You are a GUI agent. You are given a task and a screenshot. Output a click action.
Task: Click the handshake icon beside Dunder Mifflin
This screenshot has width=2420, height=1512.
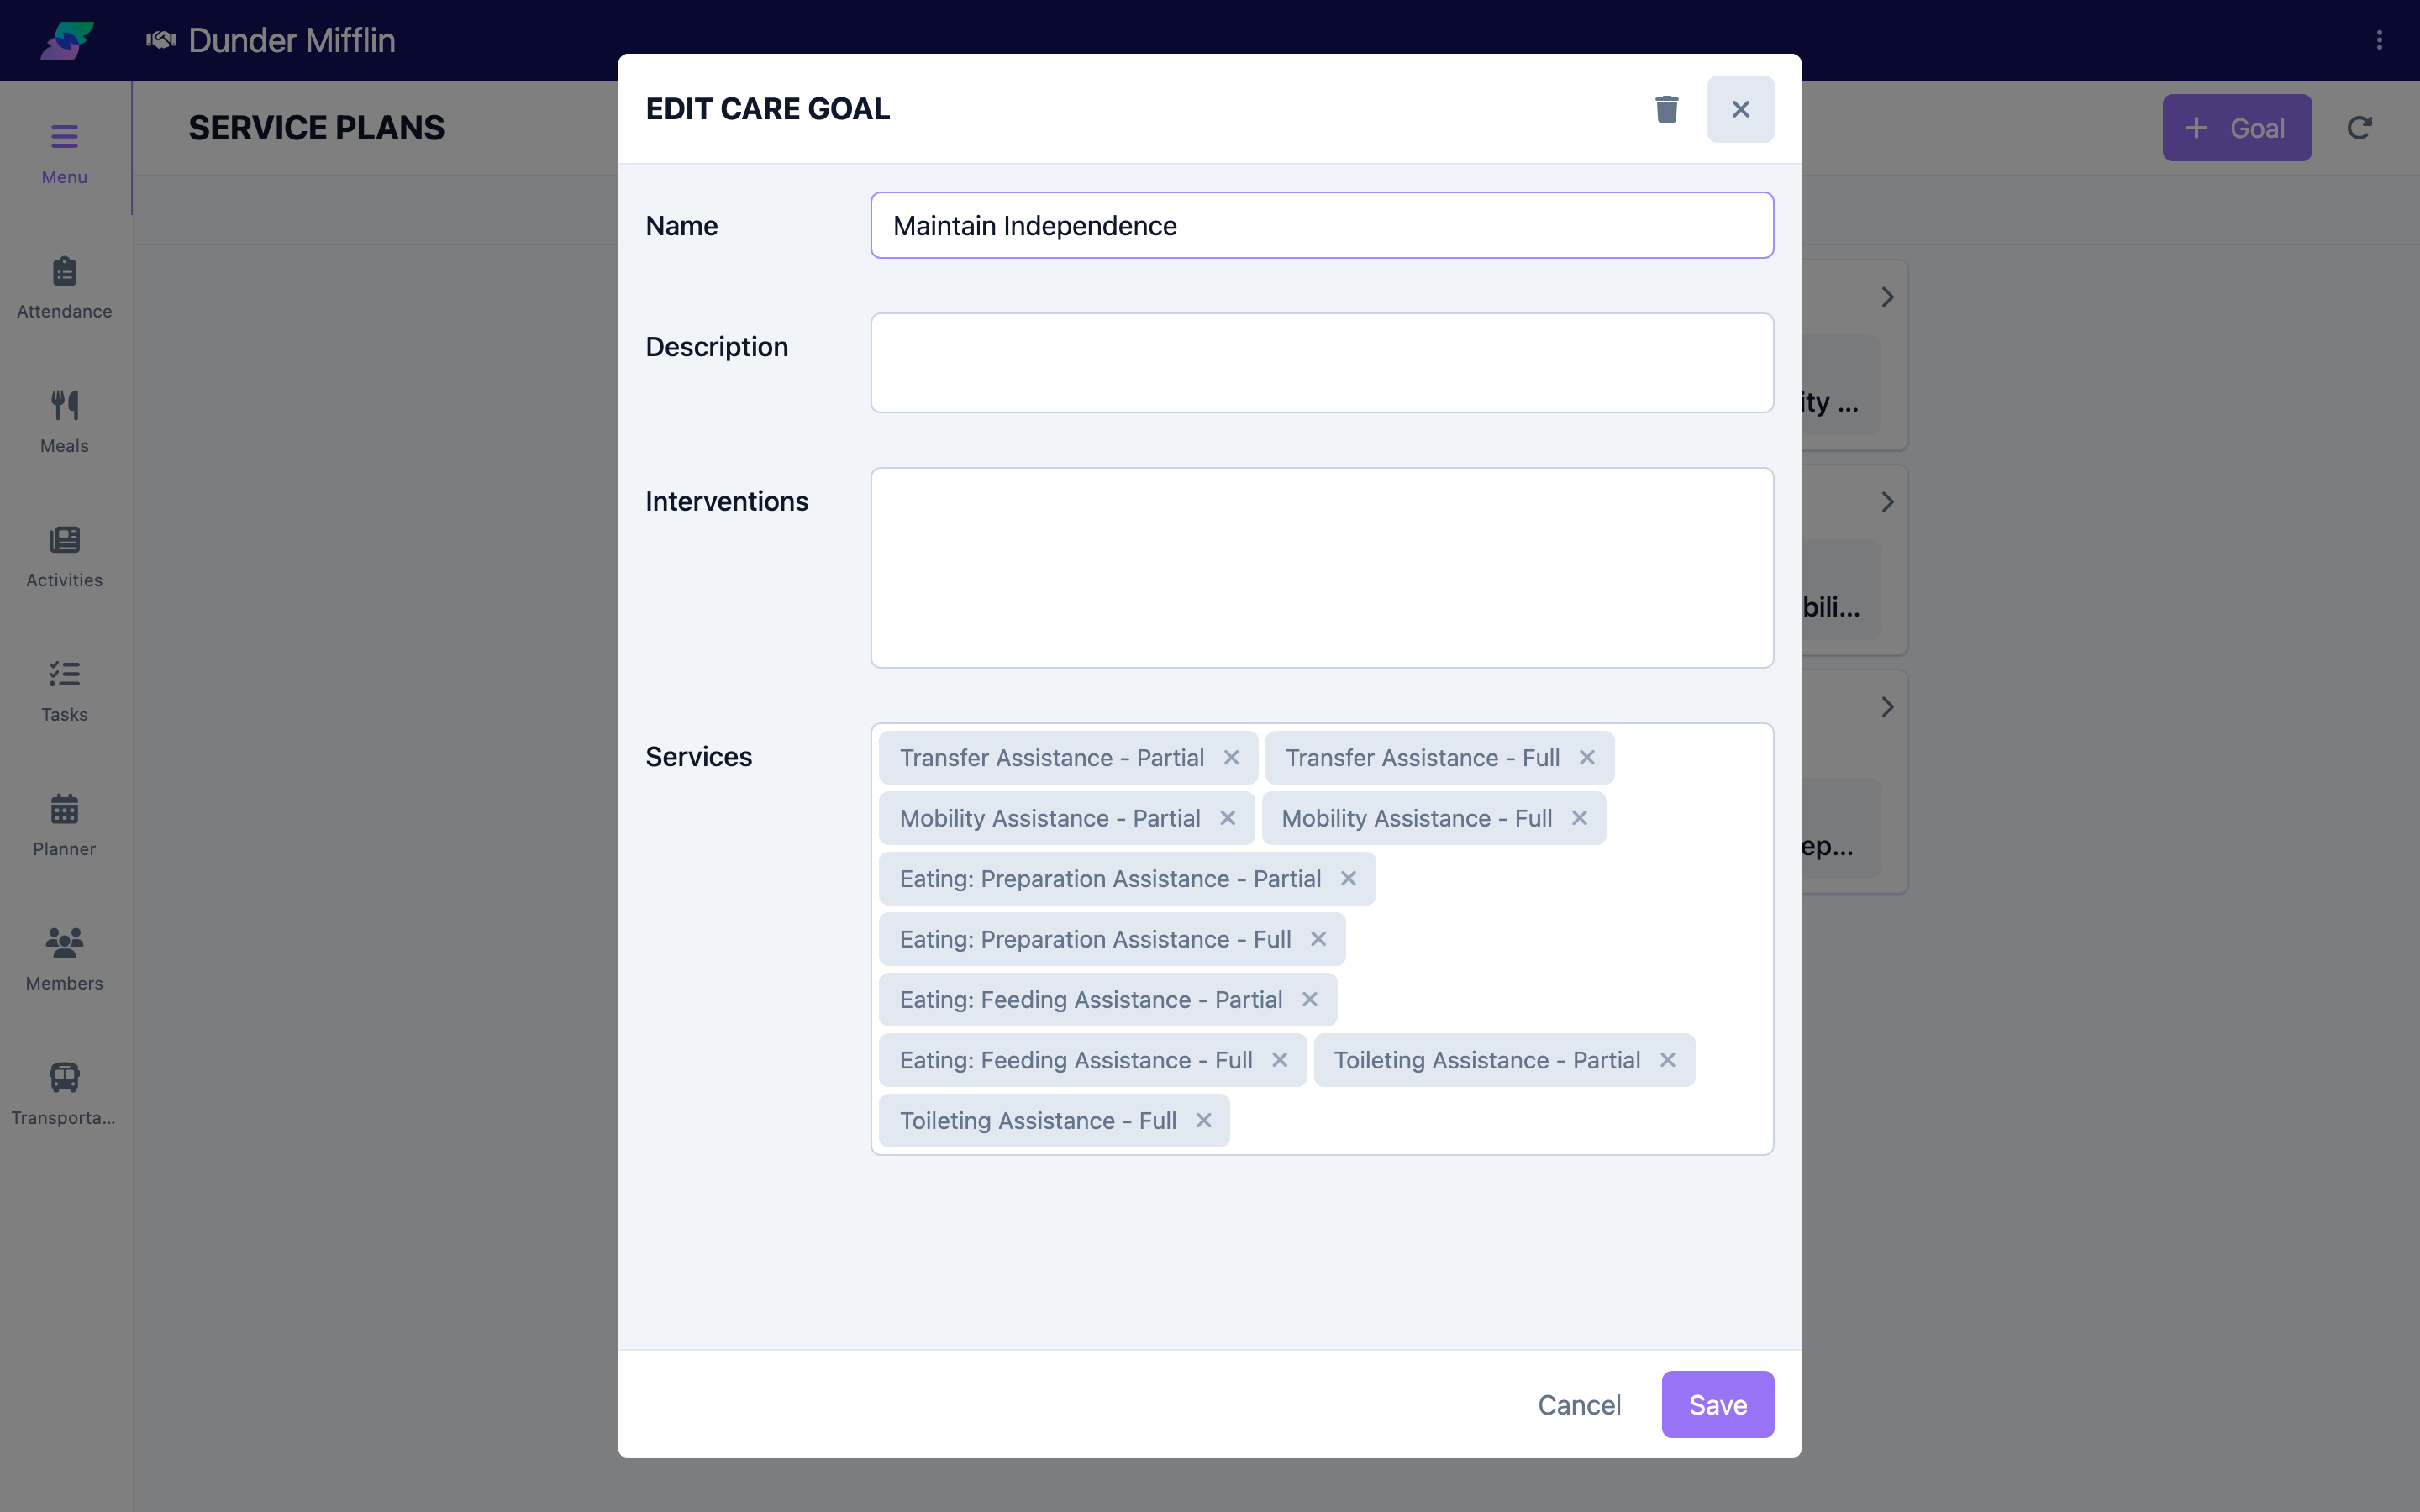coord(161,40)
